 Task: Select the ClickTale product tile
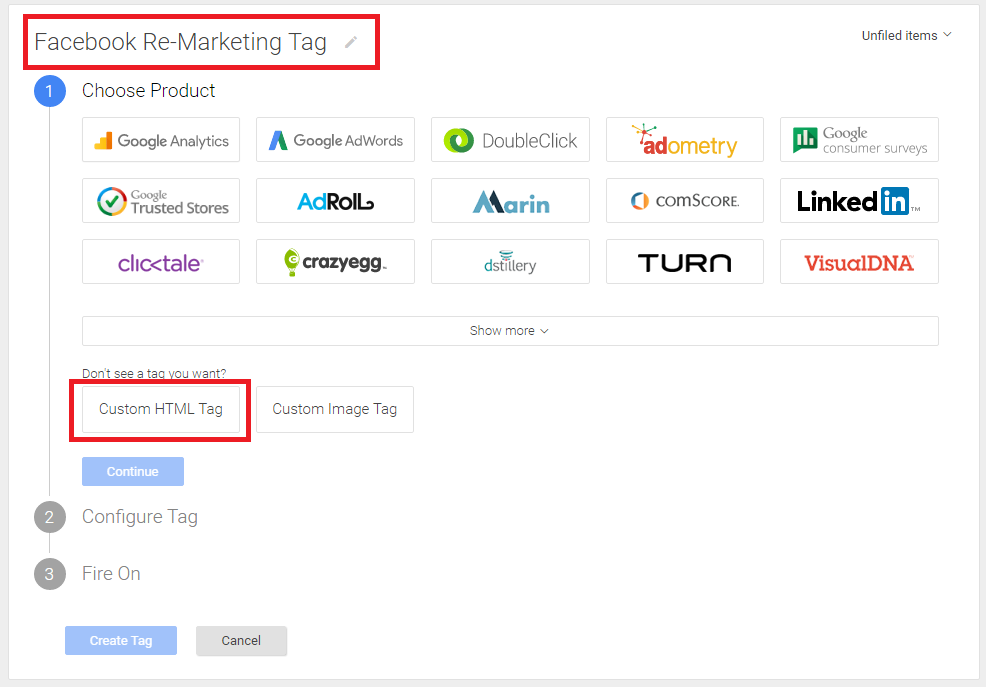coord(161,262)
